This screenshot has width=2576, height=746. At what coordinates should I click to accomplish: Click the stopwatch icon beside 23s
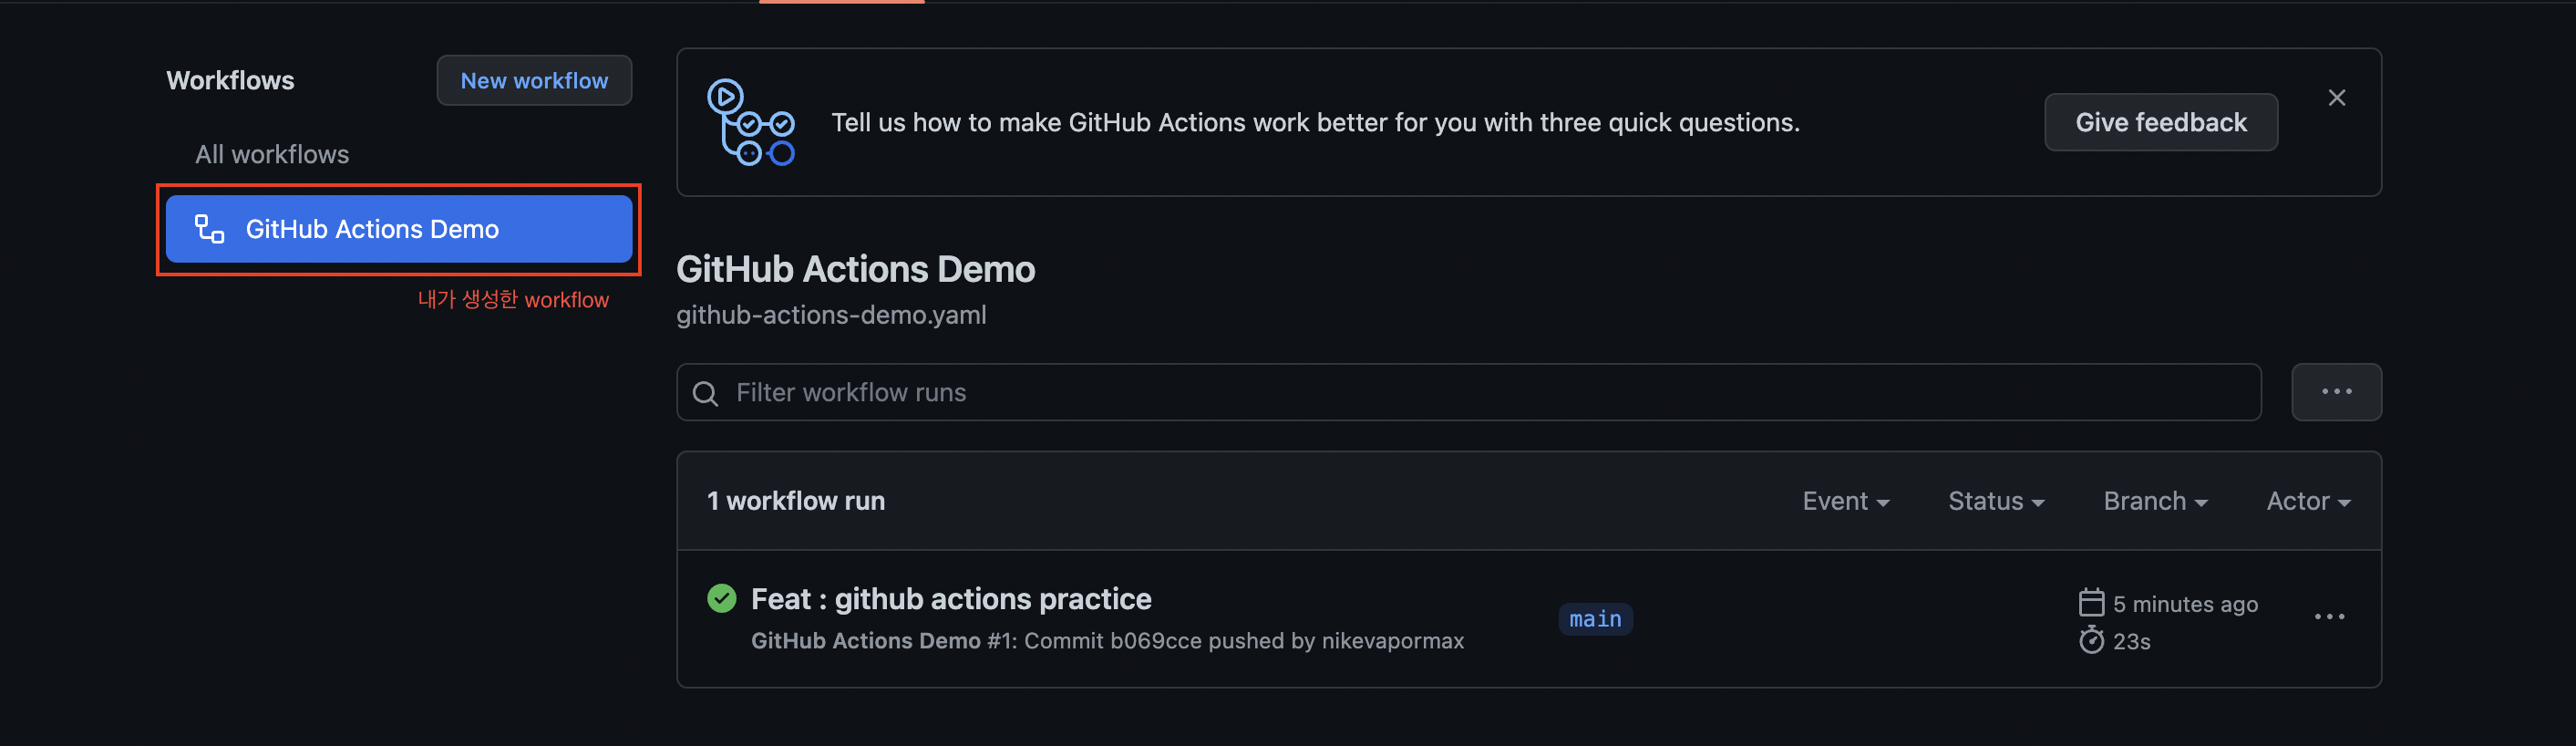2091,640
